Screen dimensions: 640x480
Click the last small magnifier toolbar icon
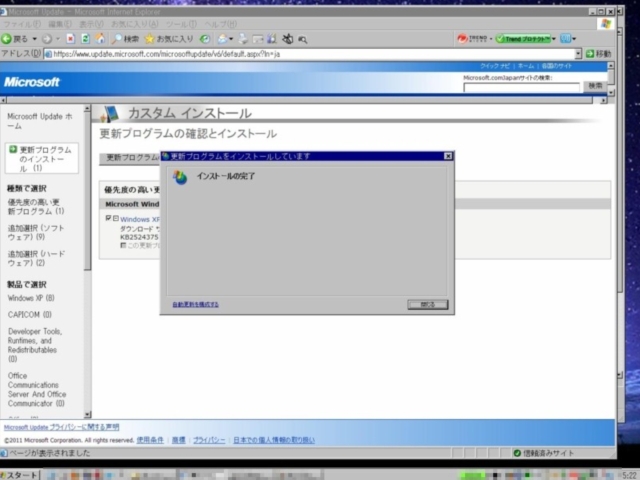302,39
